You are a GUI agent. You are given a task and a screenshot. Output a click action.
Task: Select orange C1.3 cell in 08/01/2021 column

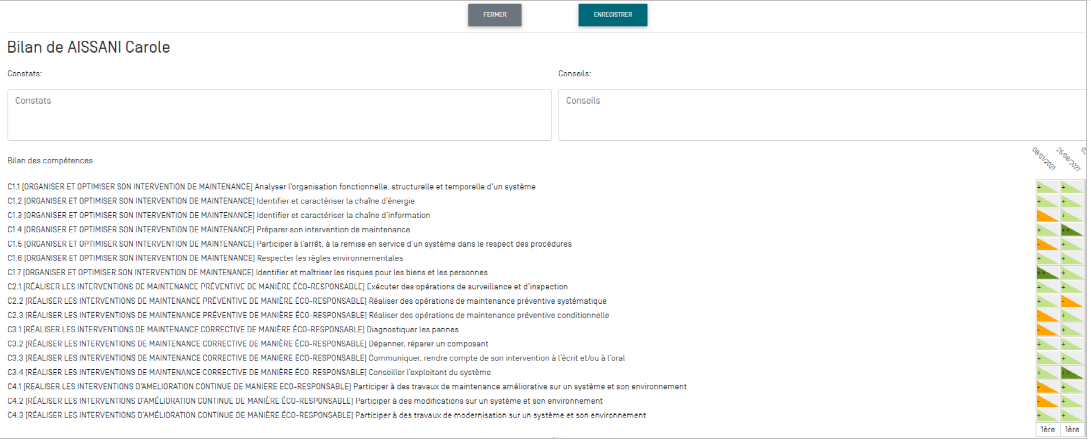[x=1047, y=215]
